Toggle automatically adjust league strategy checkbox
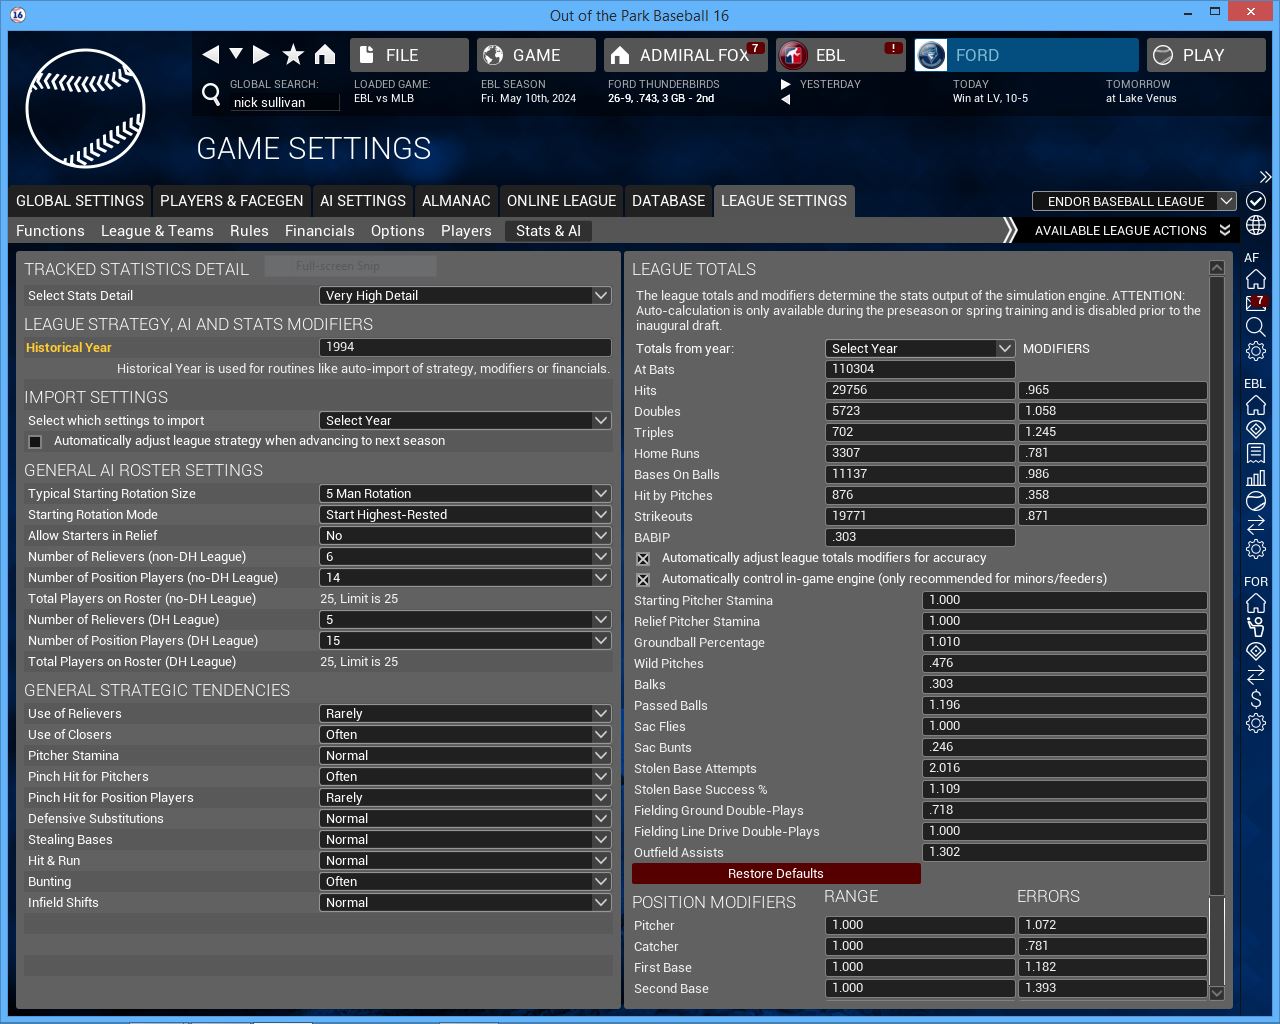This screenshot has height=1024, width=1280. [35, 441]
